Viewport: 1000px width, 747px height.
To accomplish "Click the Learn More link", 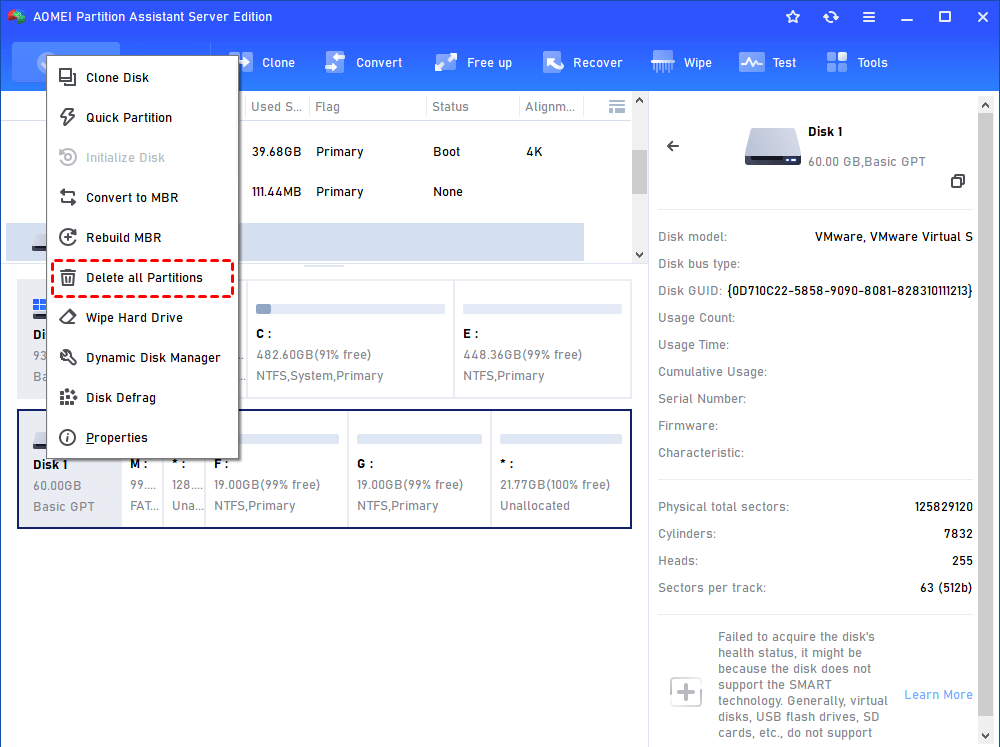I will [x=938, y=694].
